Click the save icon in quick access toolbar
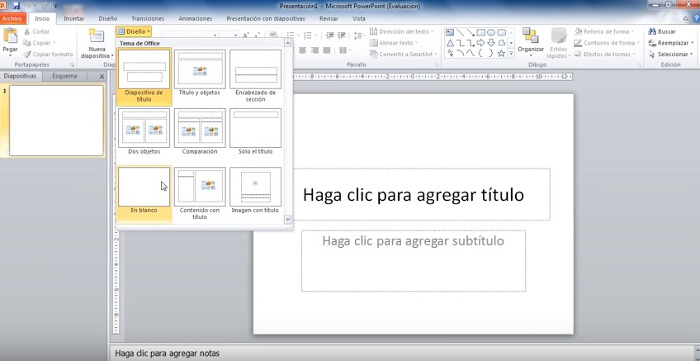700x361 pixels. [17, 6]
